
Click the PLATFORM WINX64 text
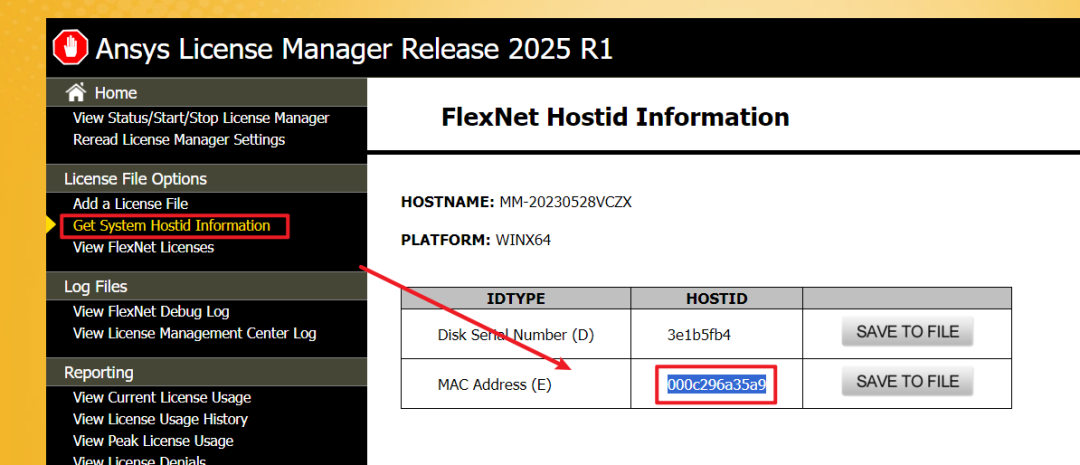[476, 240]
